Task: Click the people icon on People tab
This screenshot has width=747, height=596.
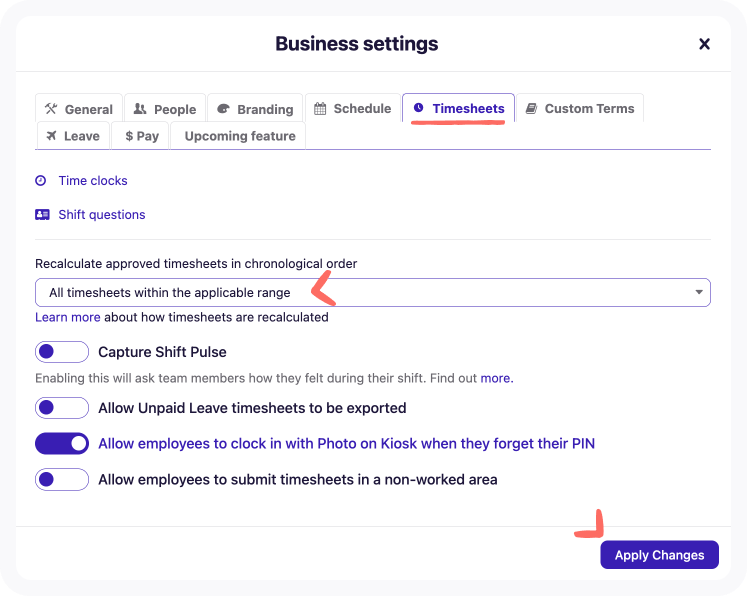Action: point(140,109)
